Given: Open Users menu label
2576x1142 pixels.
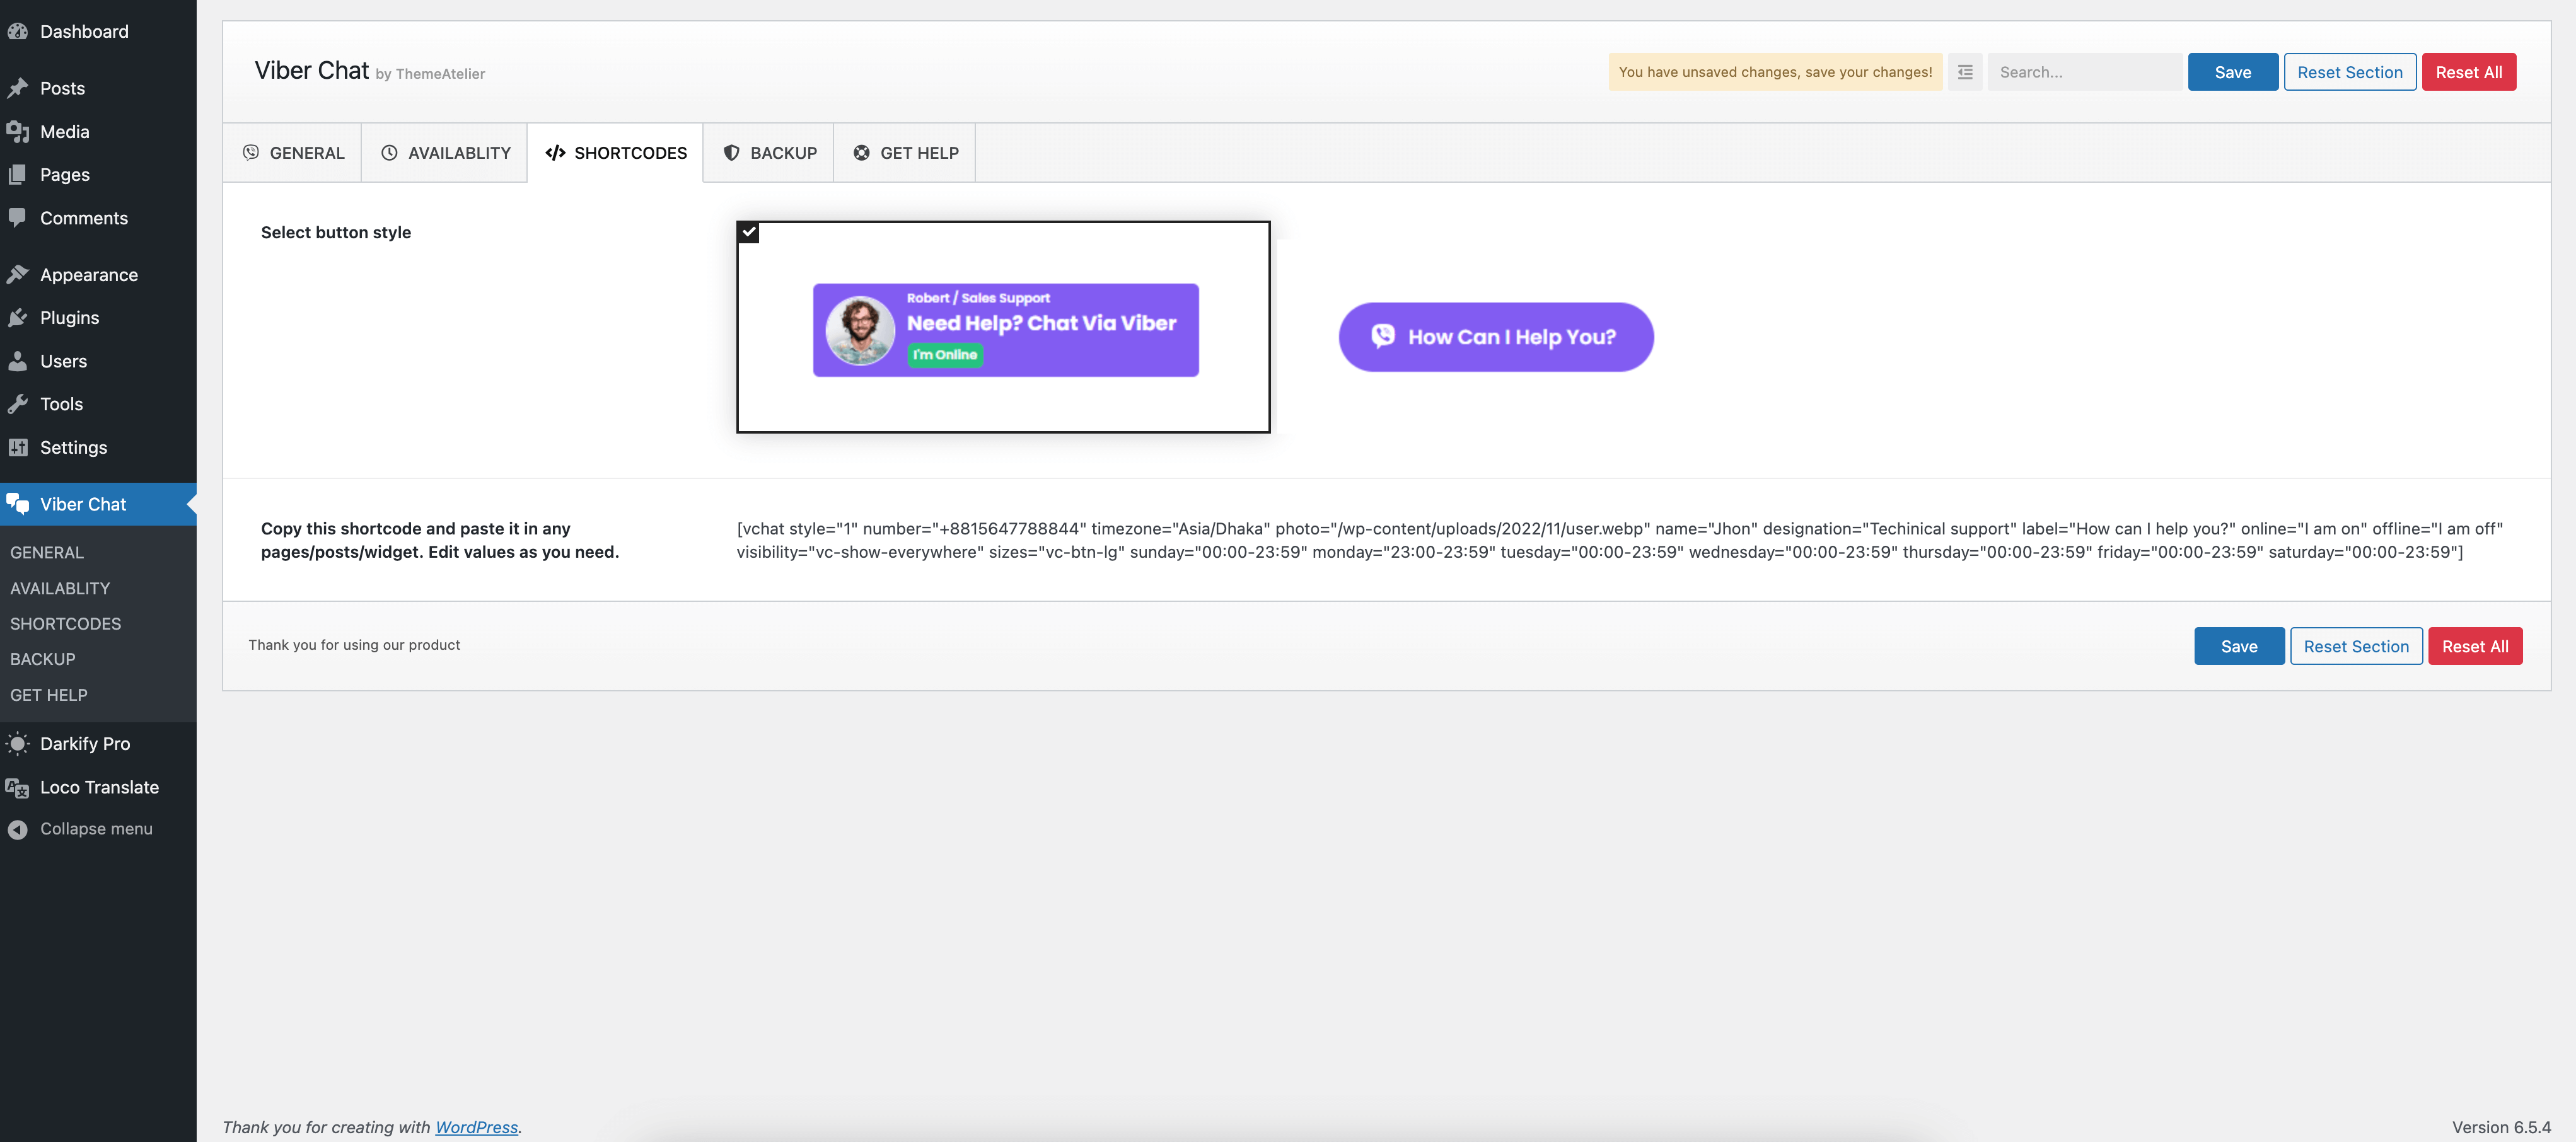Looking at the screenshot, I should tap(63, 360).
